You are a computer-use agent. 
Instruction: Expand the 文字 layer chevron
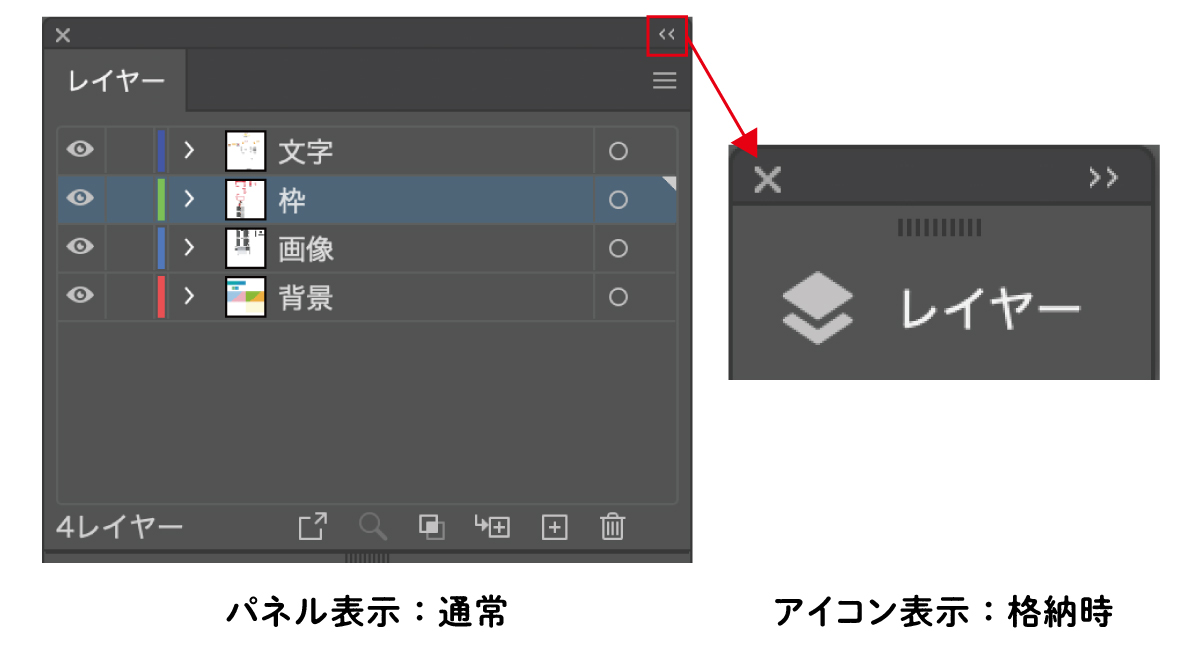(x=188, y=151)
